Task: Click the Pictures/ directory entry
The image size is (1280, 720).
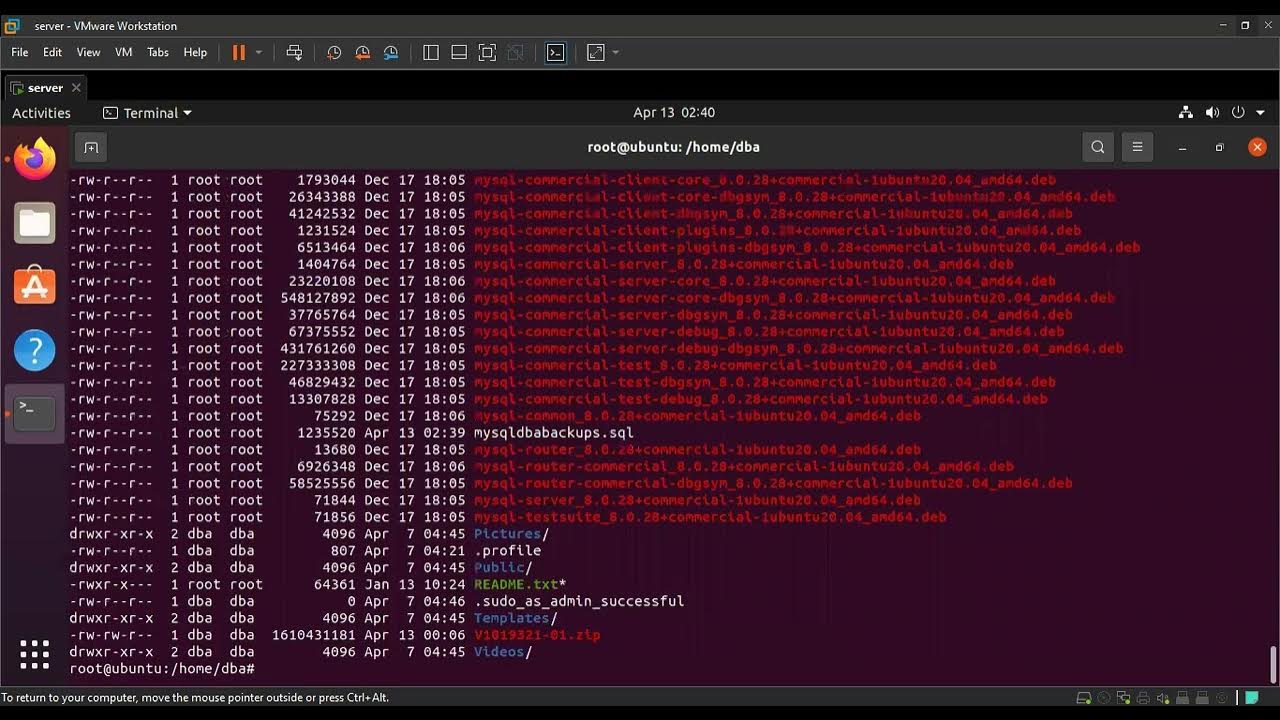Action: [x=511, y=534]
